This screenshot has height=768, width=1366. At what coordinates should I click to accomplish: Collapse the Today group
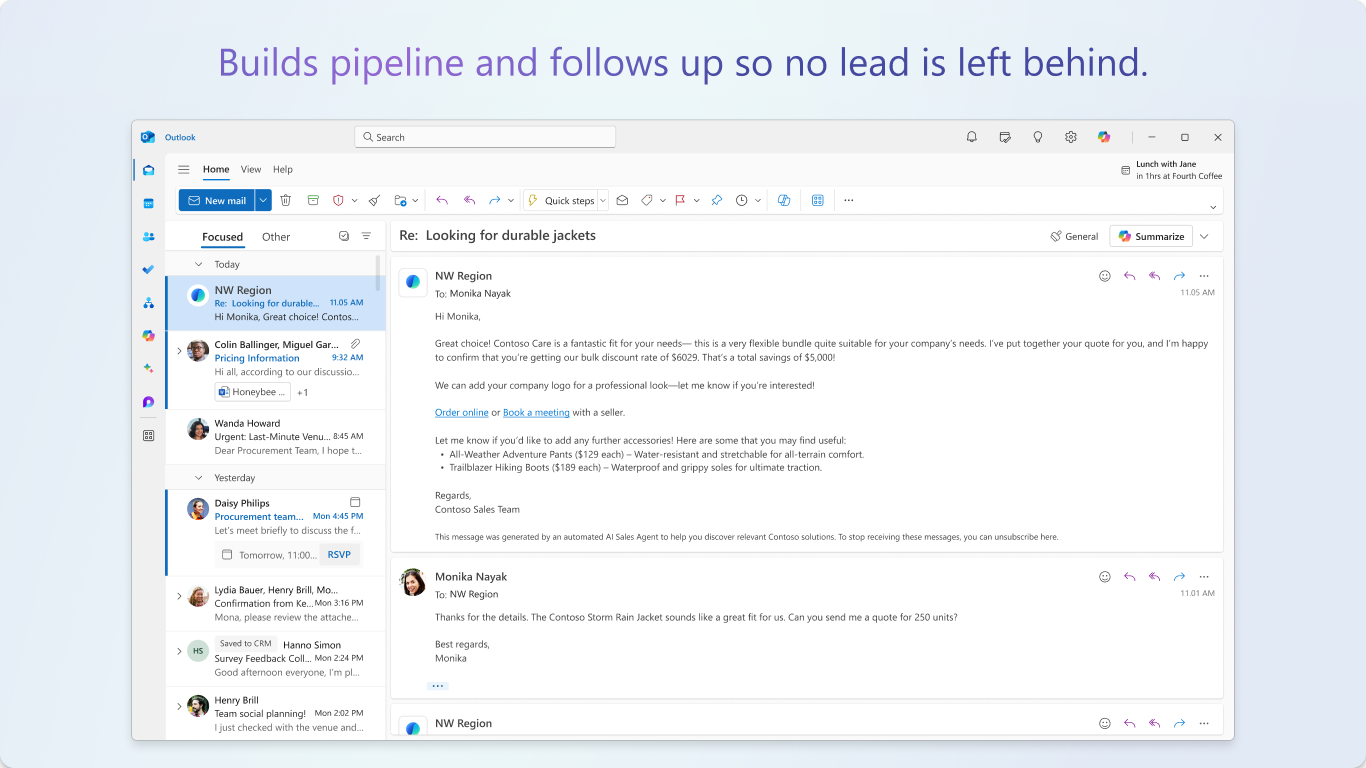199,264
